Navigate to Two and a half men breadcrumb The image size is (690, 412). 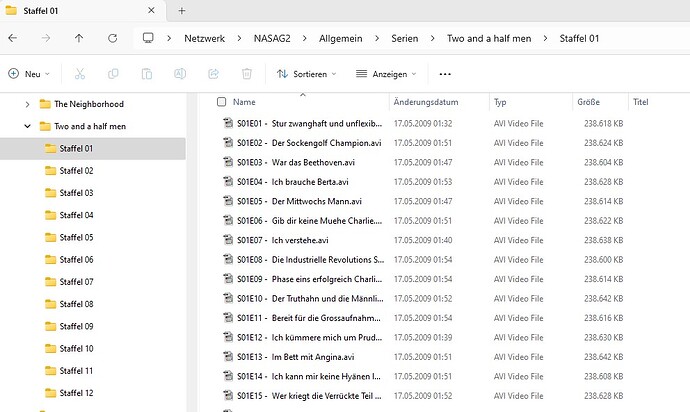coord(489,38)
